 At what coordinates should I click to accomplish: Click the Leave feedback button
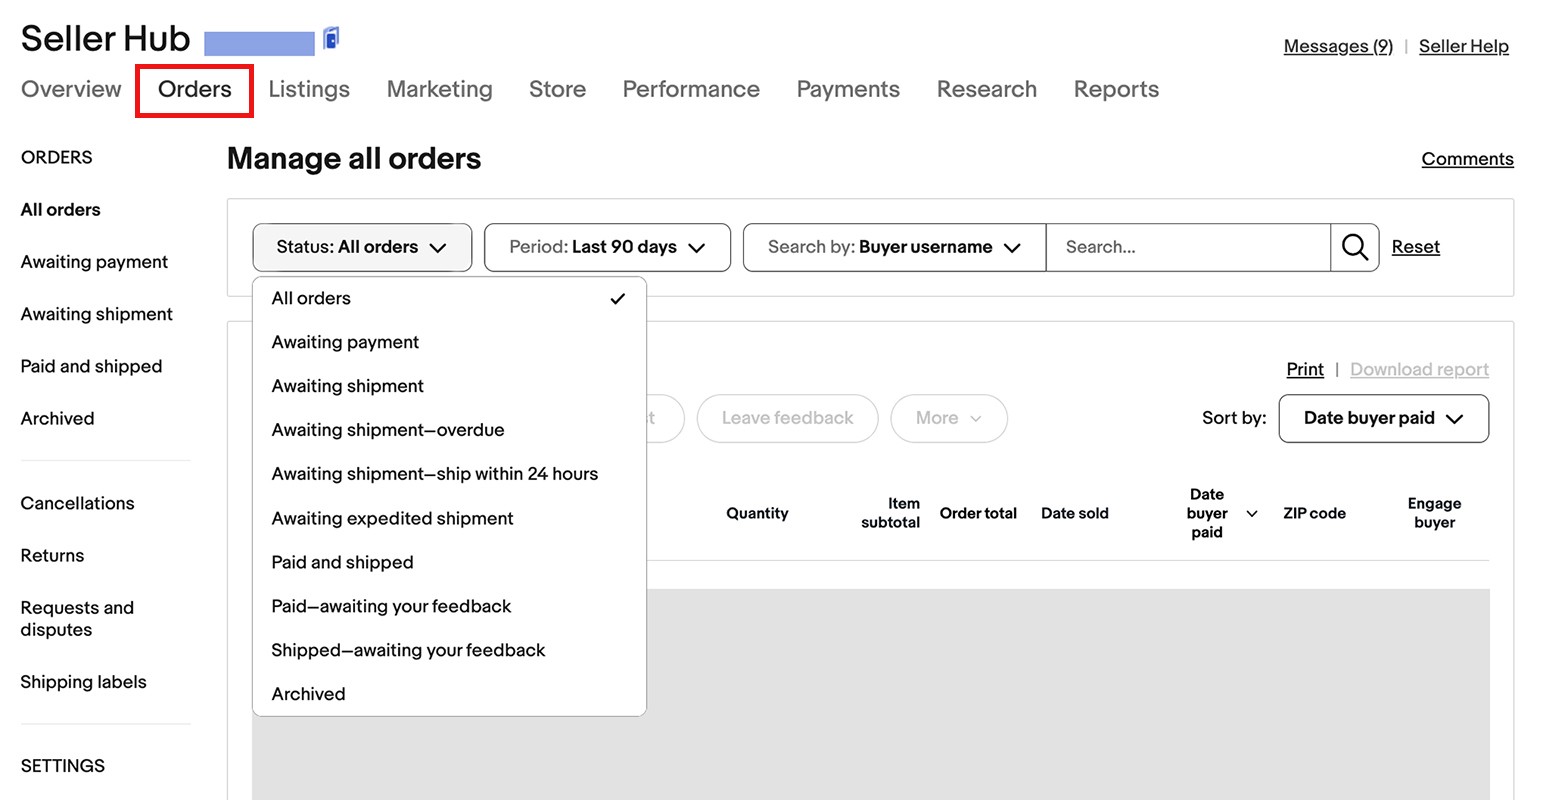pos(787,418)
